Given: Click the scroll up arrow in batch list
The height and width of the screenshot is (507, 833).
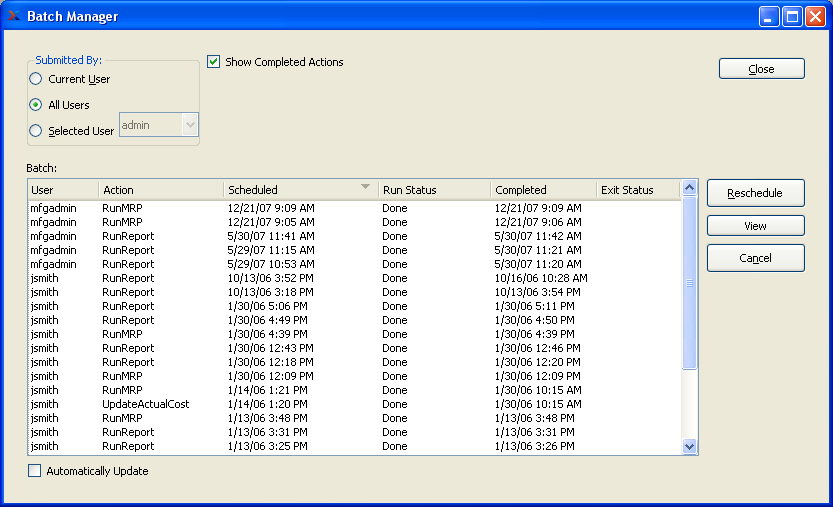Looking at the screenshot, I should pyautogui.click(x=689, y=188).
